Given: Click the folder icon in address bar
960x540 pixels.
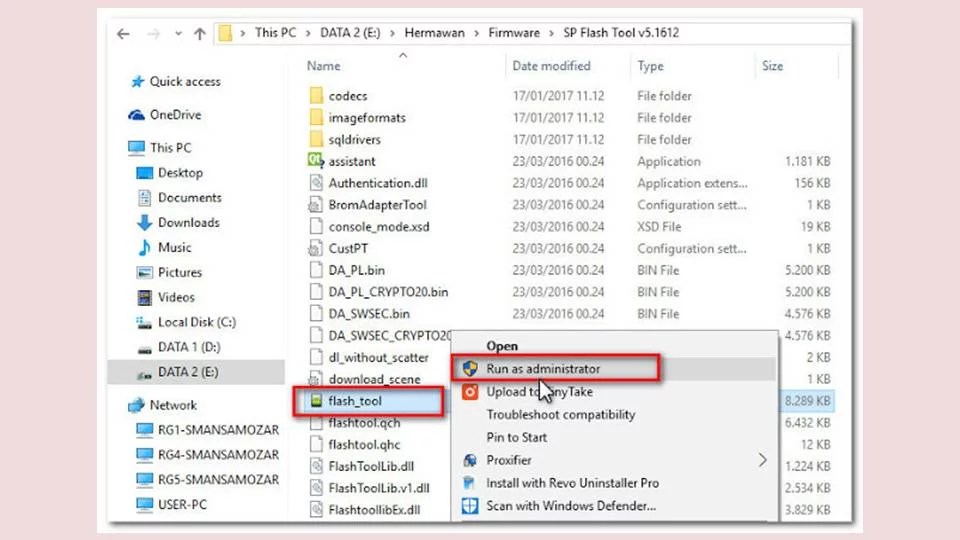Looking at the screenshot, I should (225, 33).
